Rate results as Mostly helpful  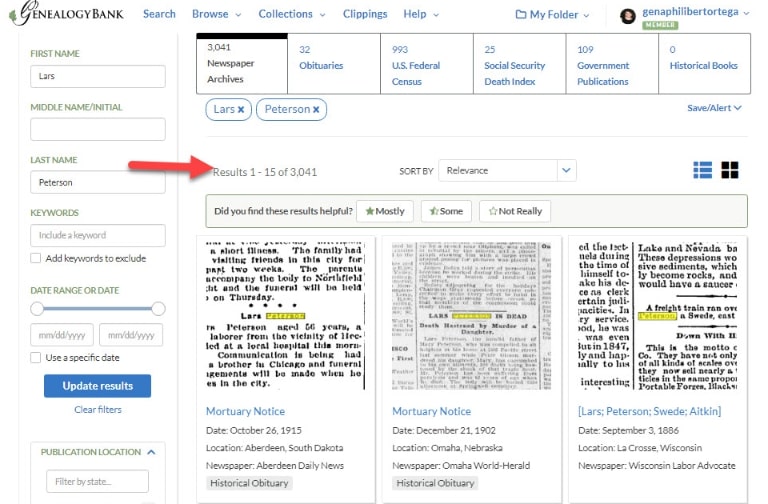(x=385, y=211)
